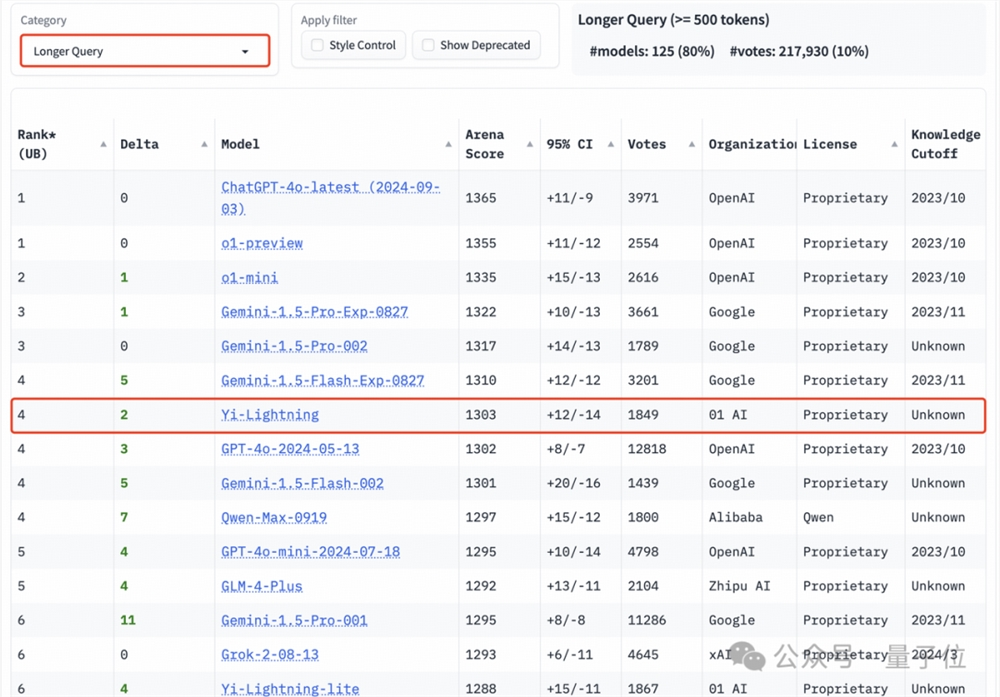Open Gemini-1.5-Pro-002 model link
Viewport: 1000px width, 697px height.
pyautogui.click(x=294, y=346)
